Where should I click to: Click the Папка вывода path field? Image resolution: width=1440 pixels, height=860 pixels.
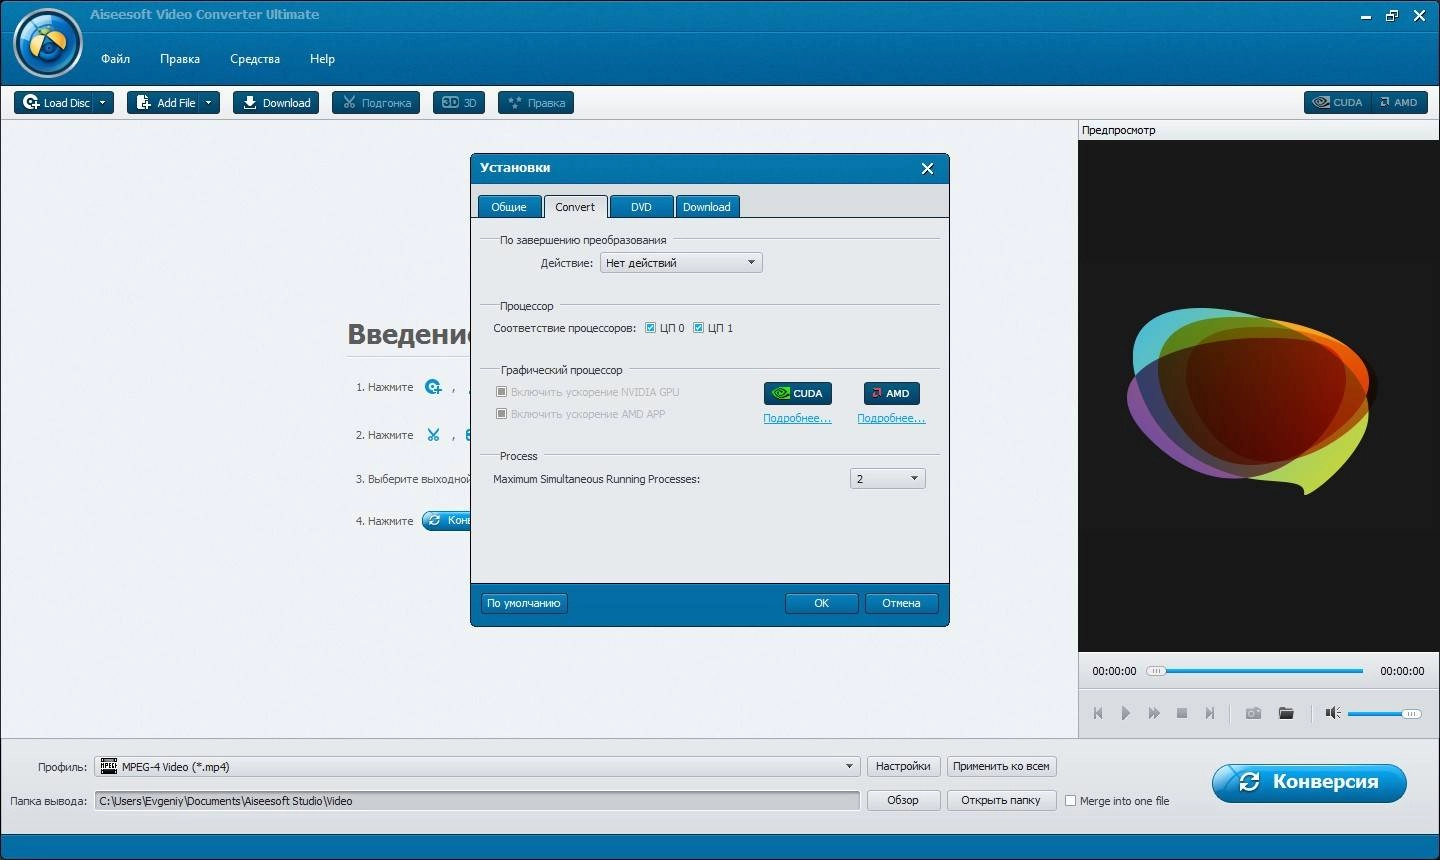pos(477,801)
